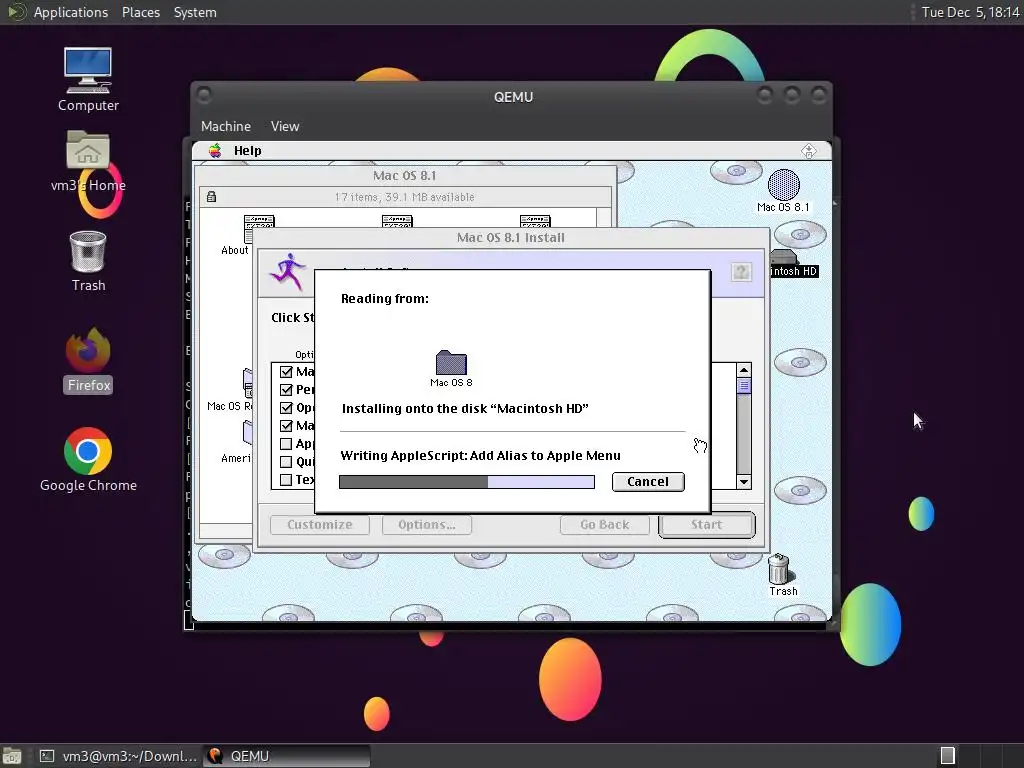The width and height of the screenshot is (1024, 768).
Task: Click the Customize button
Action: (319, 524)
